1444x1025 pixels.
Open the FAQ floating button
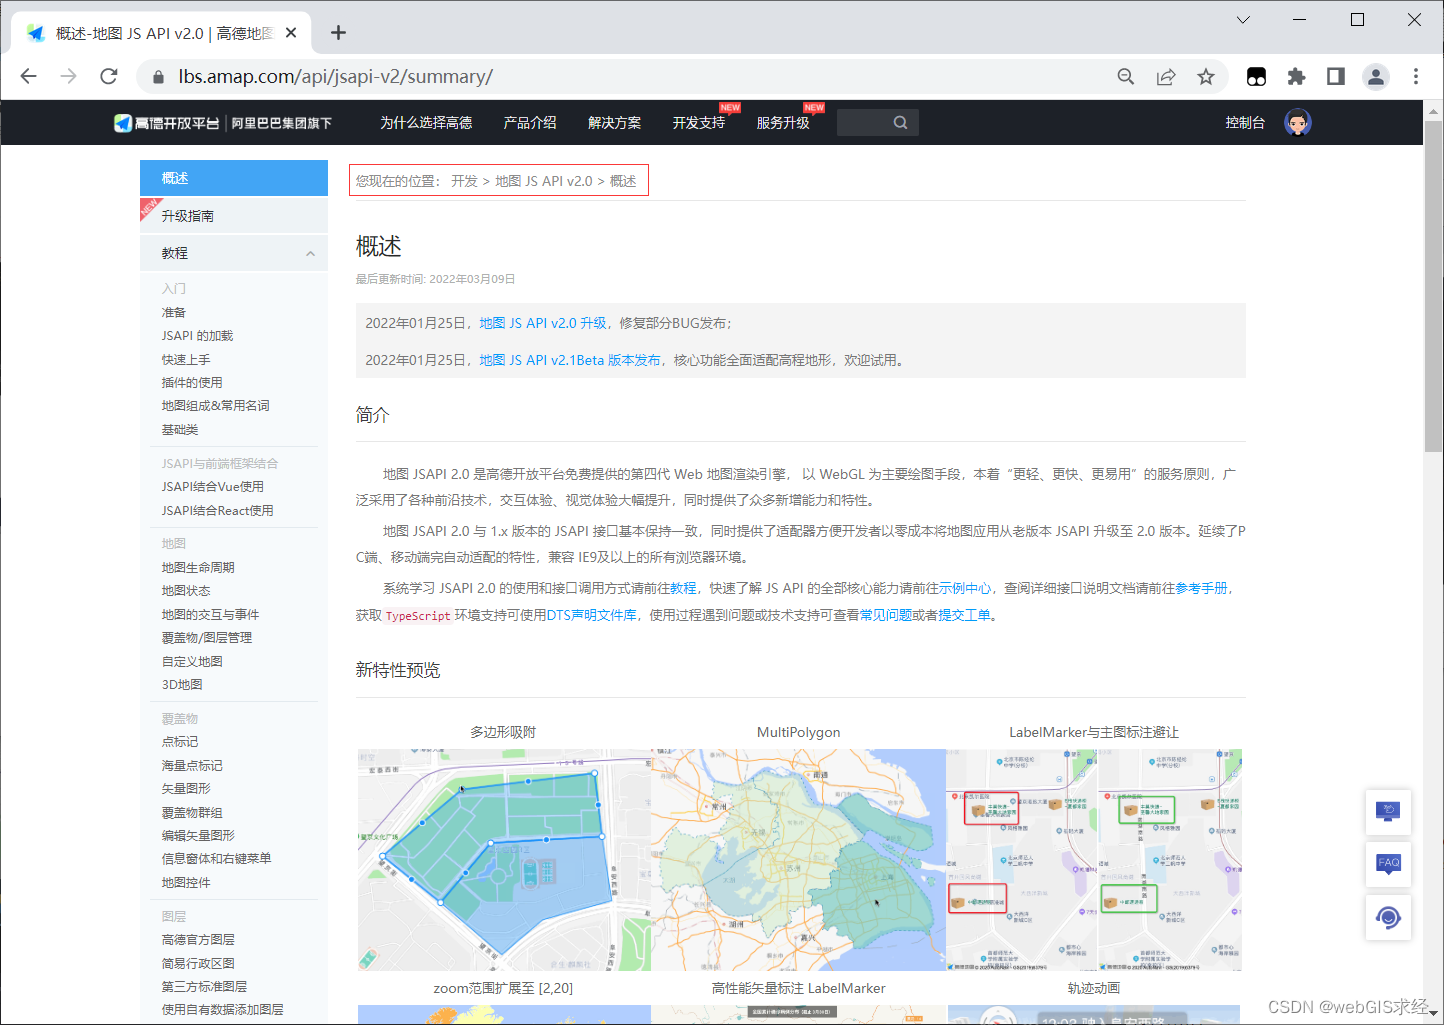click(x=1388, y=864)
